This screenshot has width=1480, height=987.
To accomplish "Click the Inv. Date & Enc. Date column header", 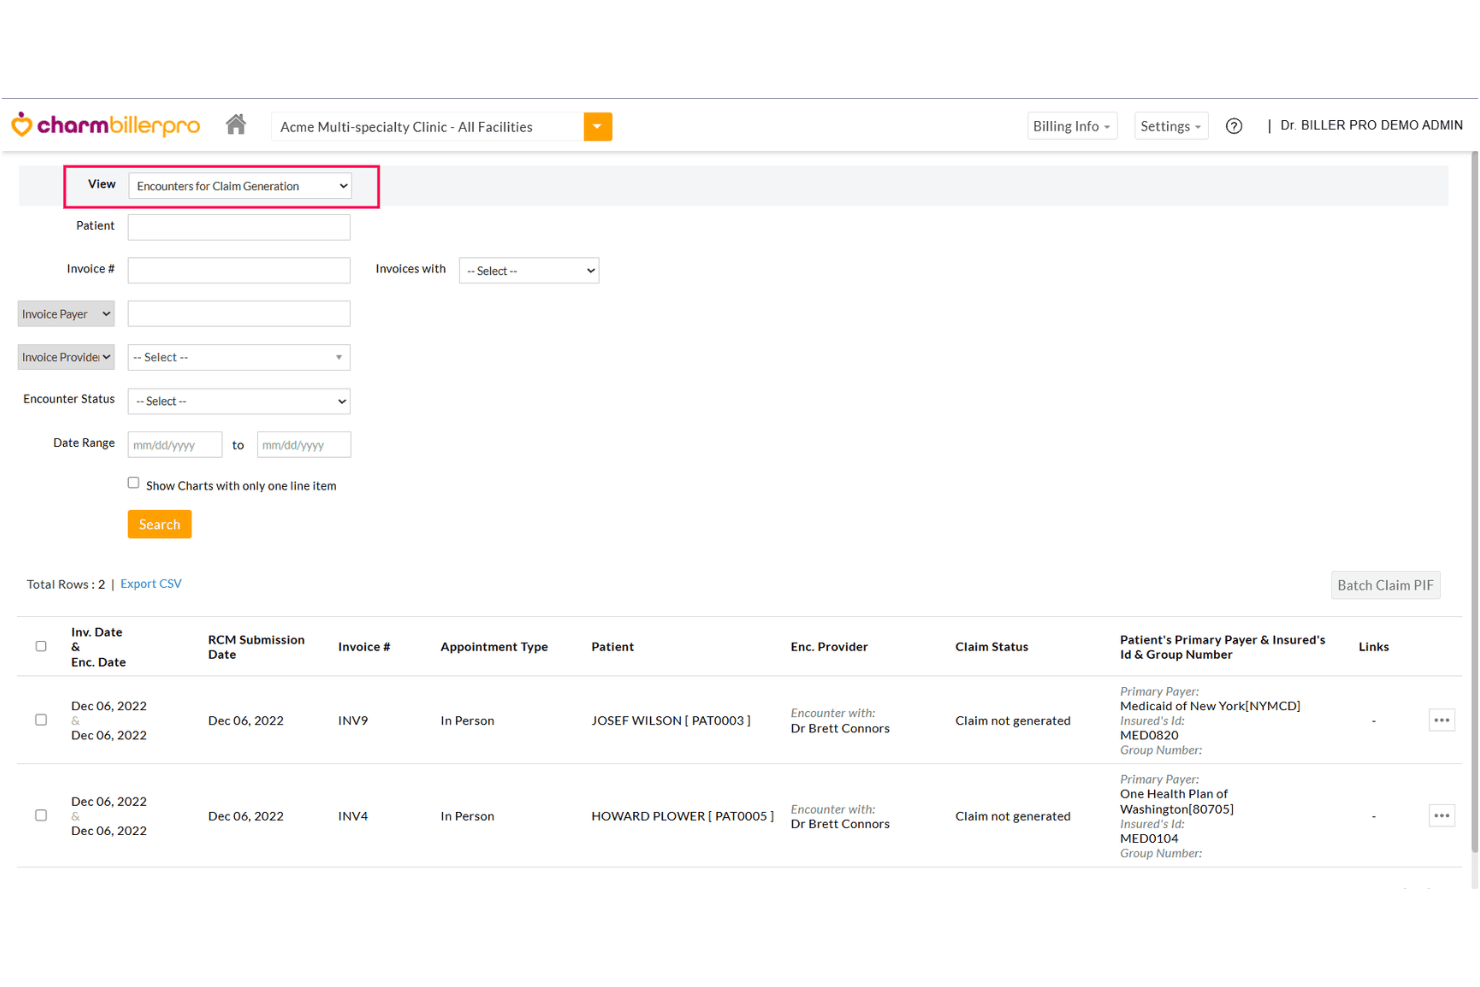I will (x=98, y=647).
